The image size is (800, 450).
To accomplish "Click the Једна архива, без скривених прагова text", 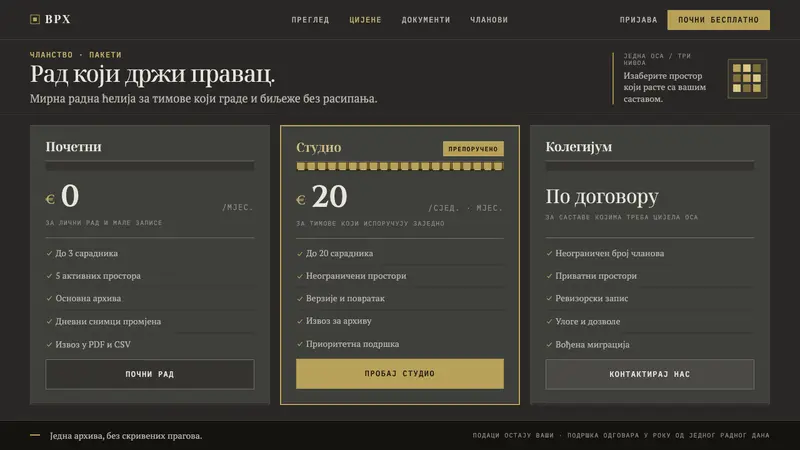I will (x=126, y=436).
